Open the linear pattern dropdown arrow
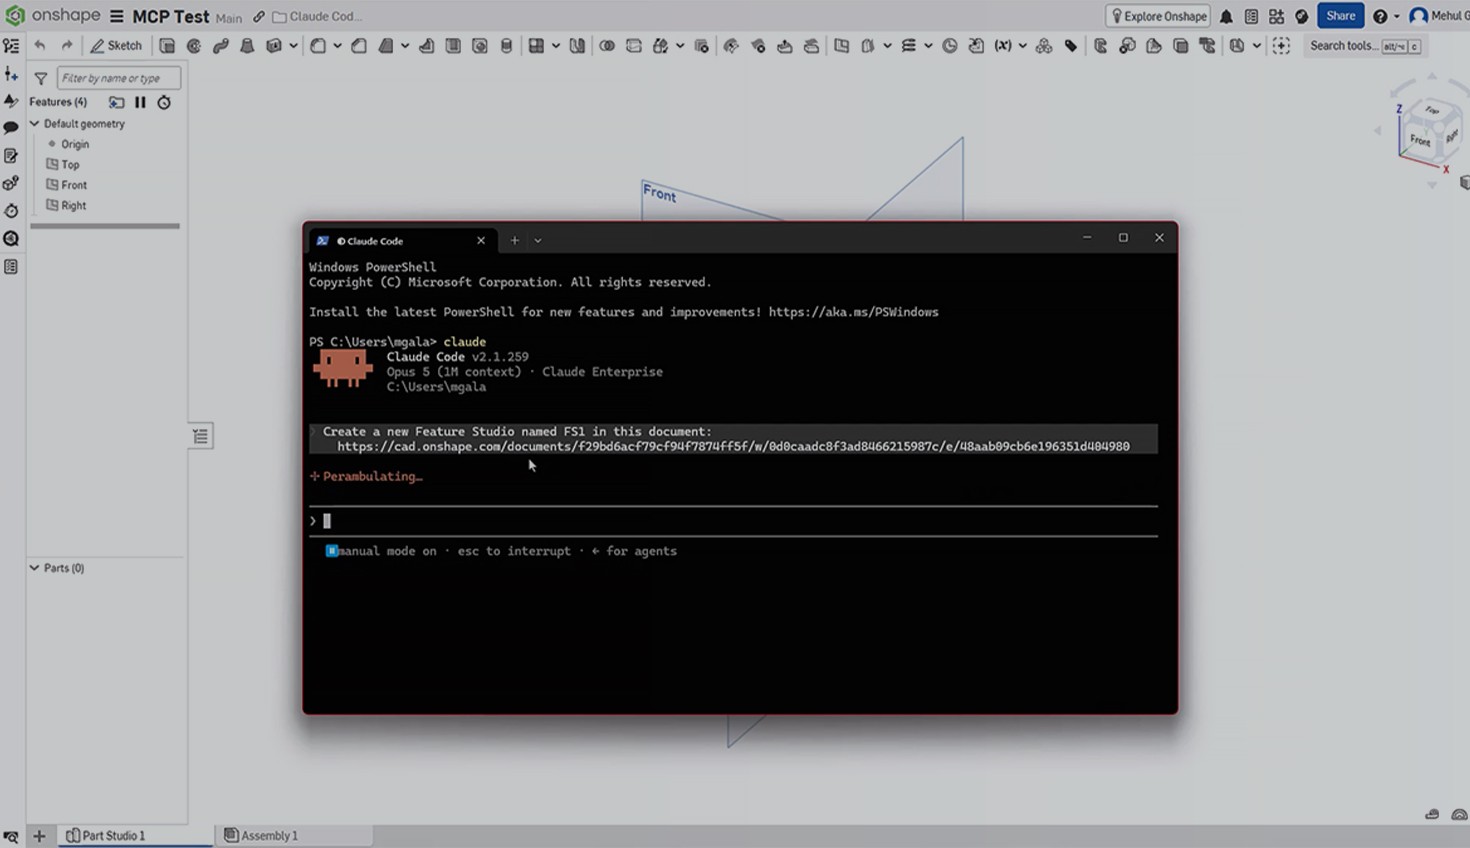Image resolution: width=1470 pixels, height=848 pixels. coord(555,46)
